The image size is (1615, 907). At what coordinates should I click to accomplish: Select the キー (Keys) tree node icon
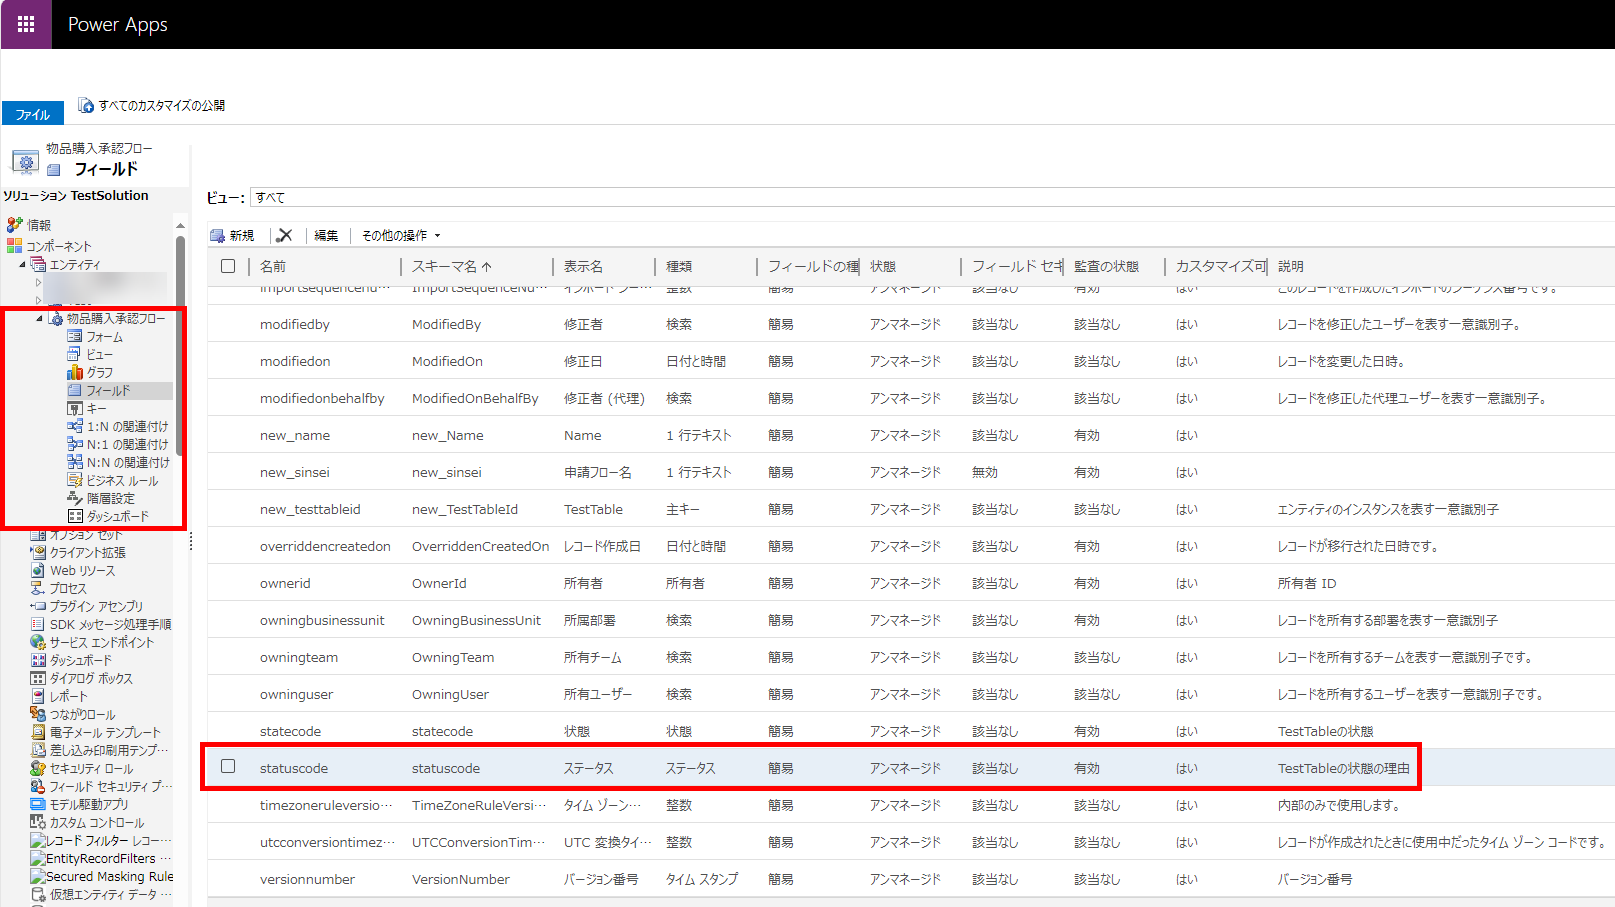74,408
